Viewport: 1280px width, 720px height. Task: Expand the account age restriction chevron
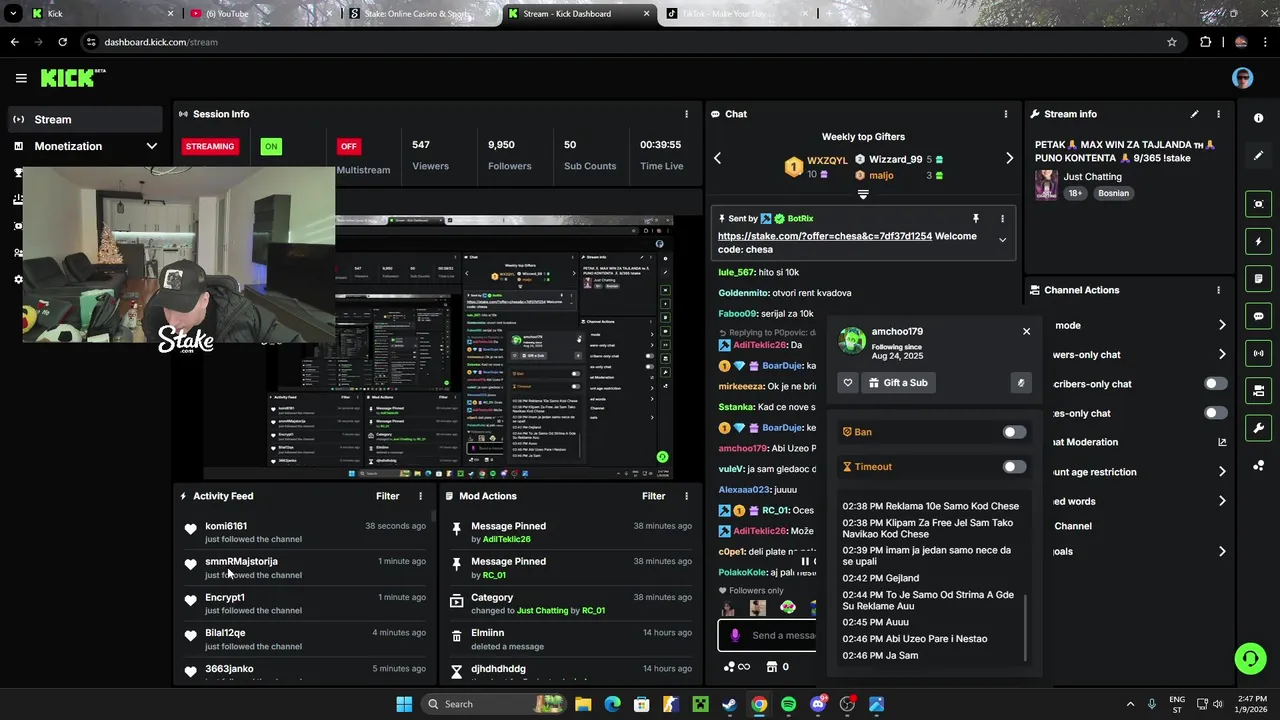(1221, 472)
